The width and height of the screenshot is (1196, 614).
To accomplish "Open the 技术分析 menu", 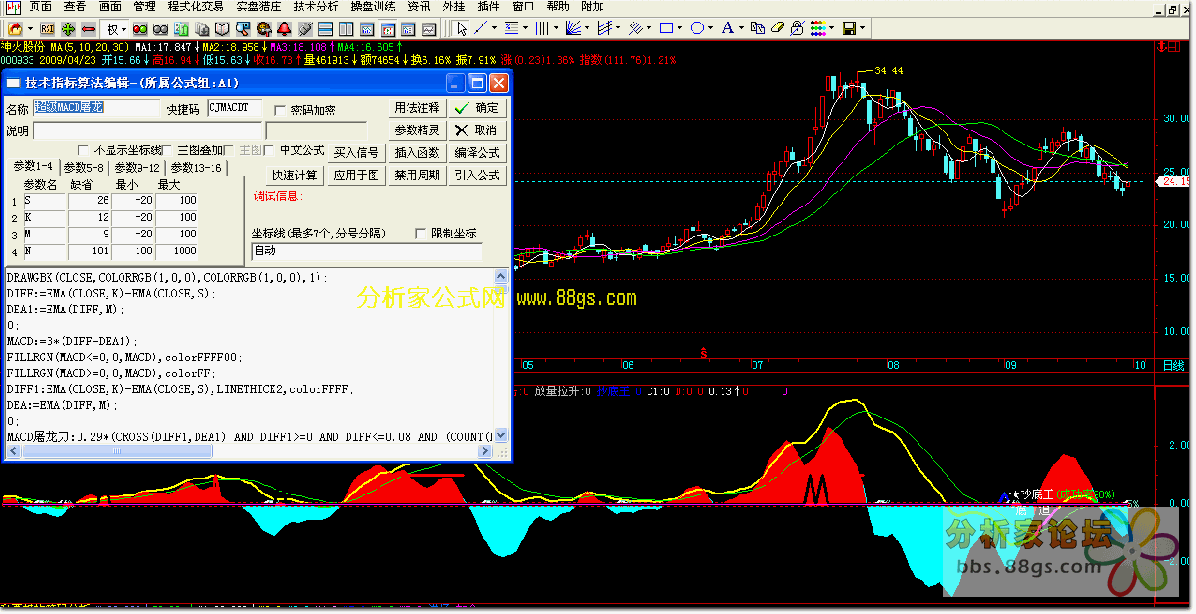I will (x=316, y=7).
